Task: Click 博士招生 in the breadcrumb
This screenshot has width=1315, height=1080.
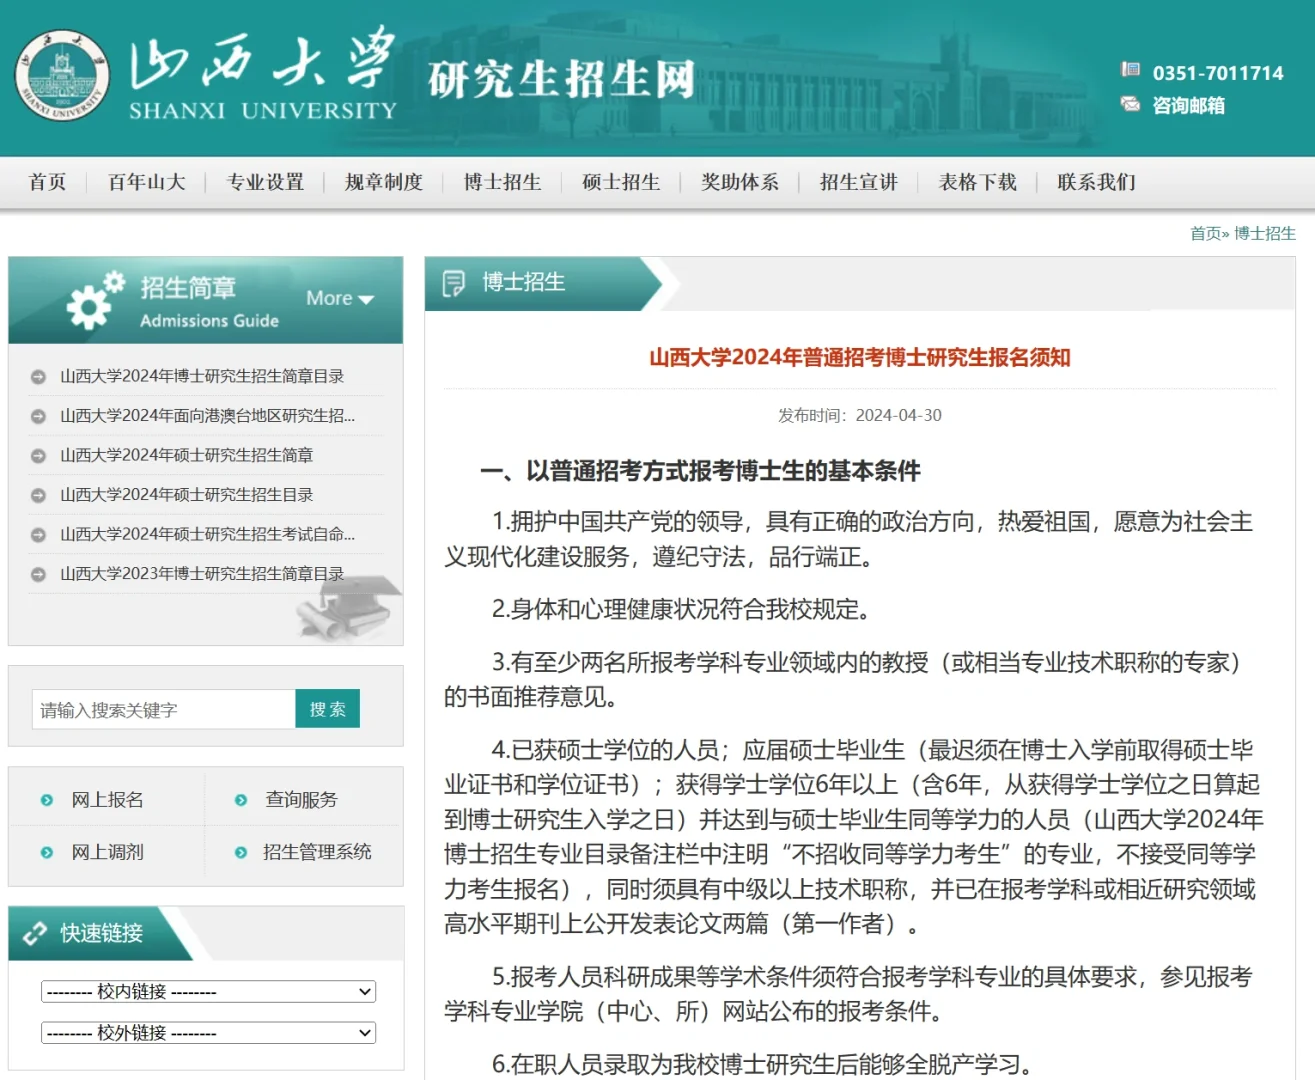Action: point(1265,233)
